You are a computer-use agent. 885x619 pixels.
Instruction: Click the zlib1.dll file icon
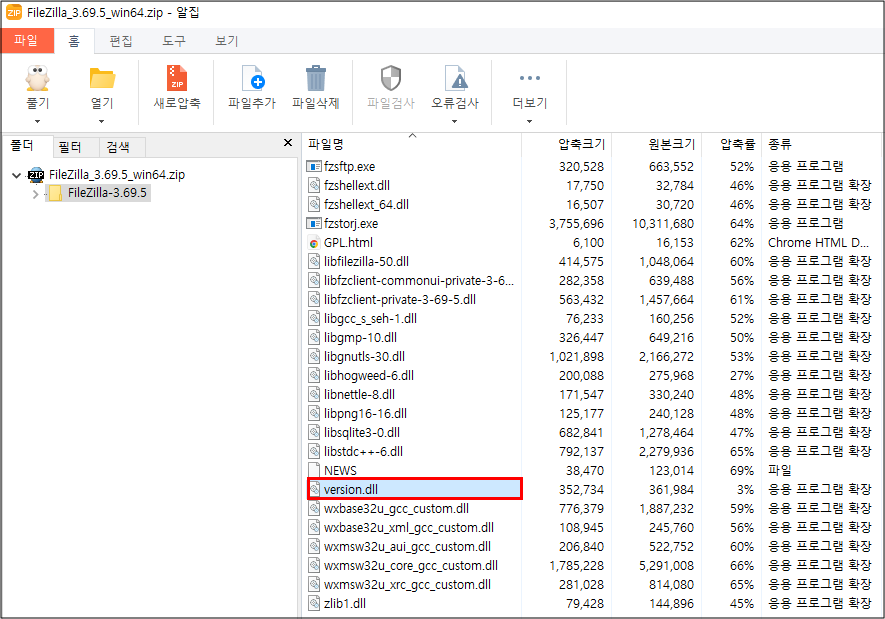(314, 603)
